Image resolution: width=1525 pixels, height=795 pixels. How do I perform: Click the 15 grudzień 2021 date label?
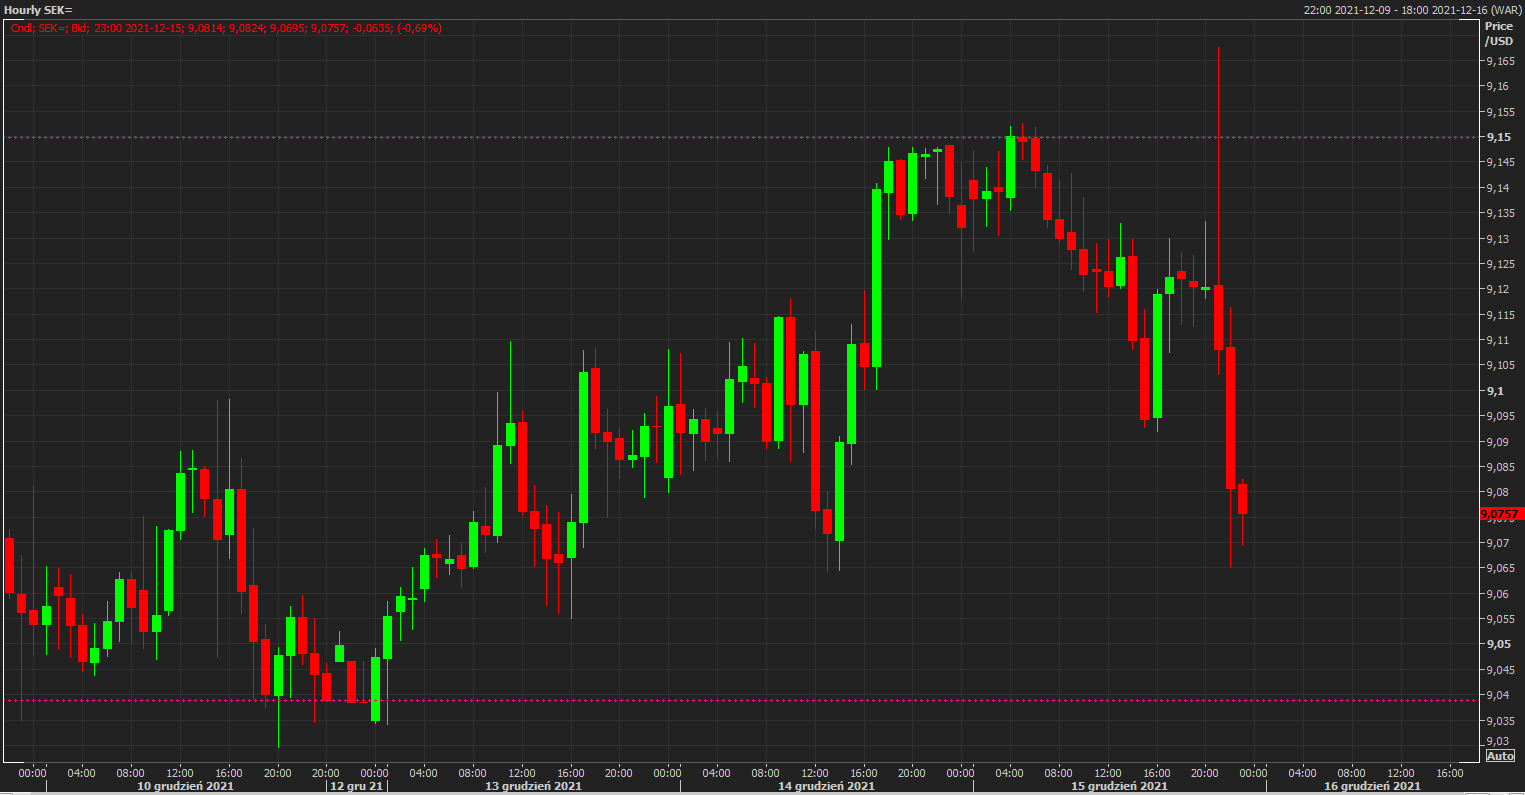coord(1120,787)
